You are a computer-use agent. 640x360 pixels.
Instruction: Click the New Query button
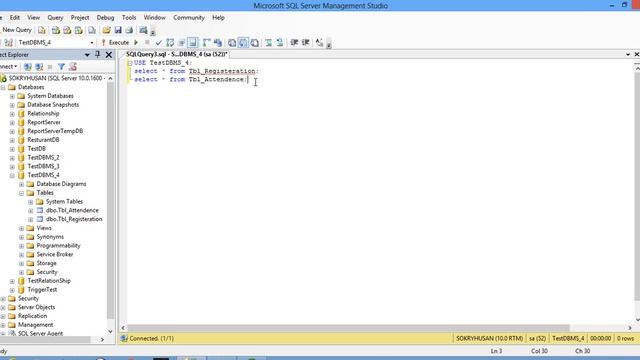[16, 30]
